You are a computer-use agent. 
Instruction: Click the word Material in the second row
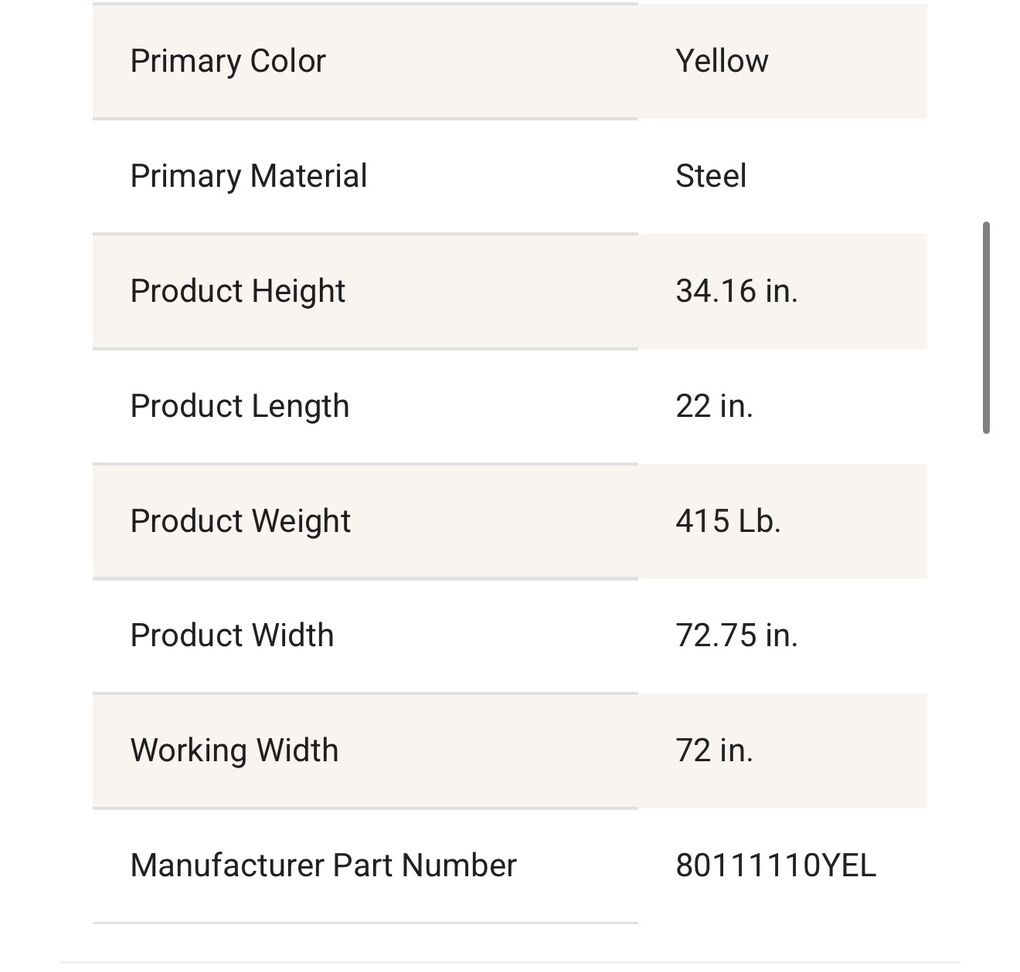coord(308,176)
